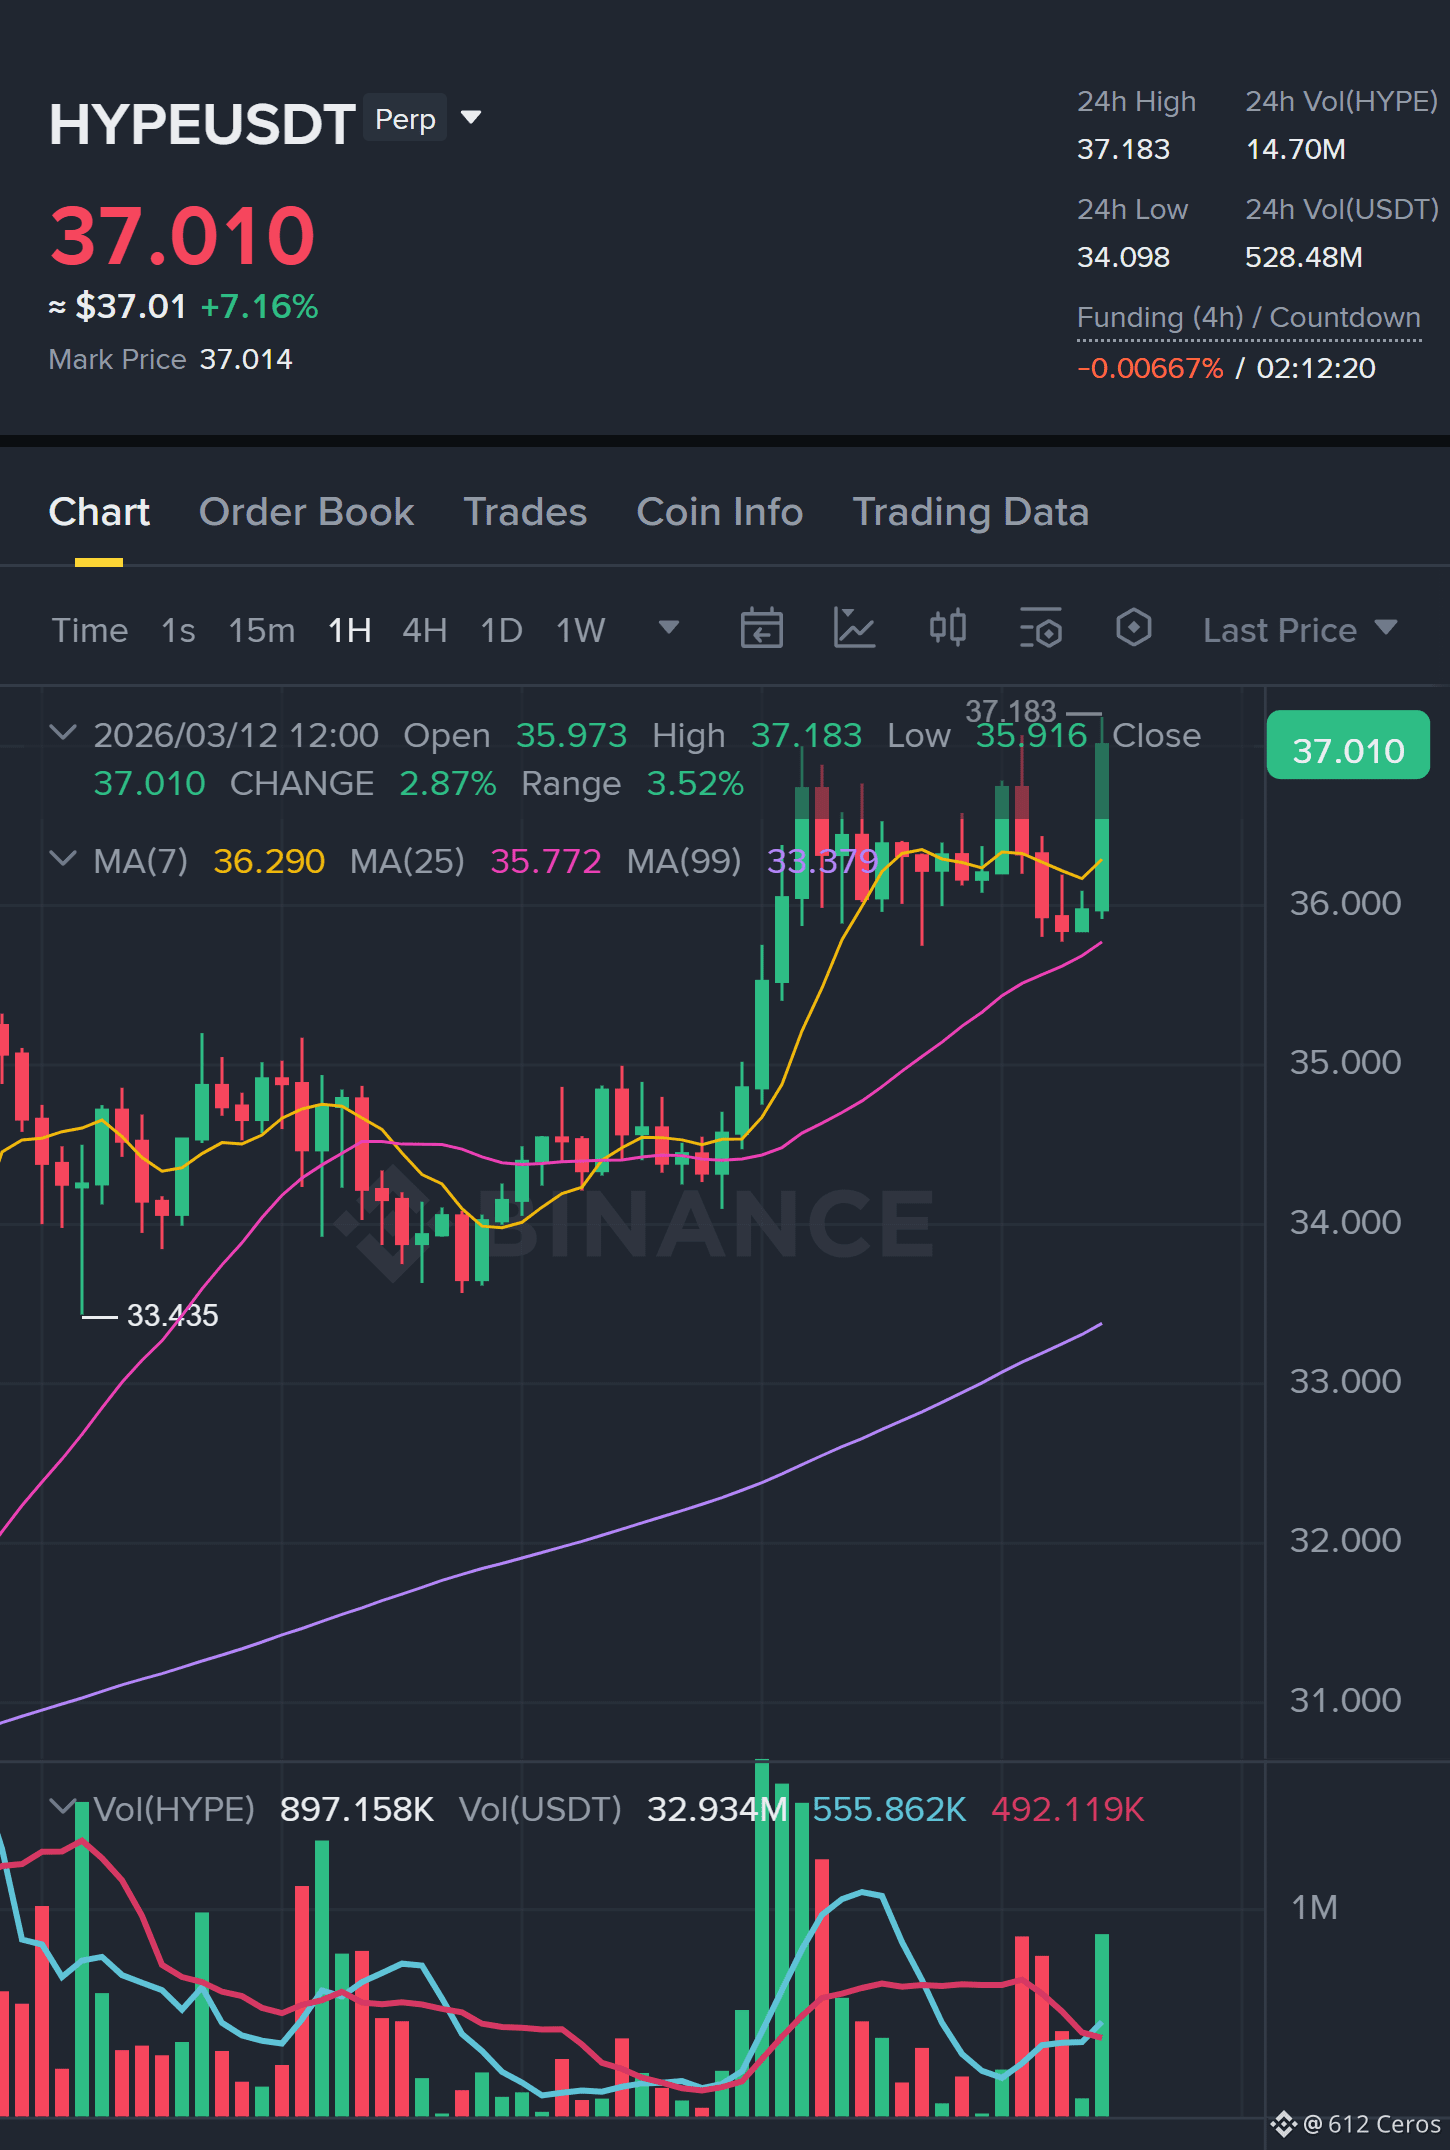Image resolution: width=1450 pixels, height=2150 pixels.
Task: Switch to the Order Book tab
Action: coord(306,512)
